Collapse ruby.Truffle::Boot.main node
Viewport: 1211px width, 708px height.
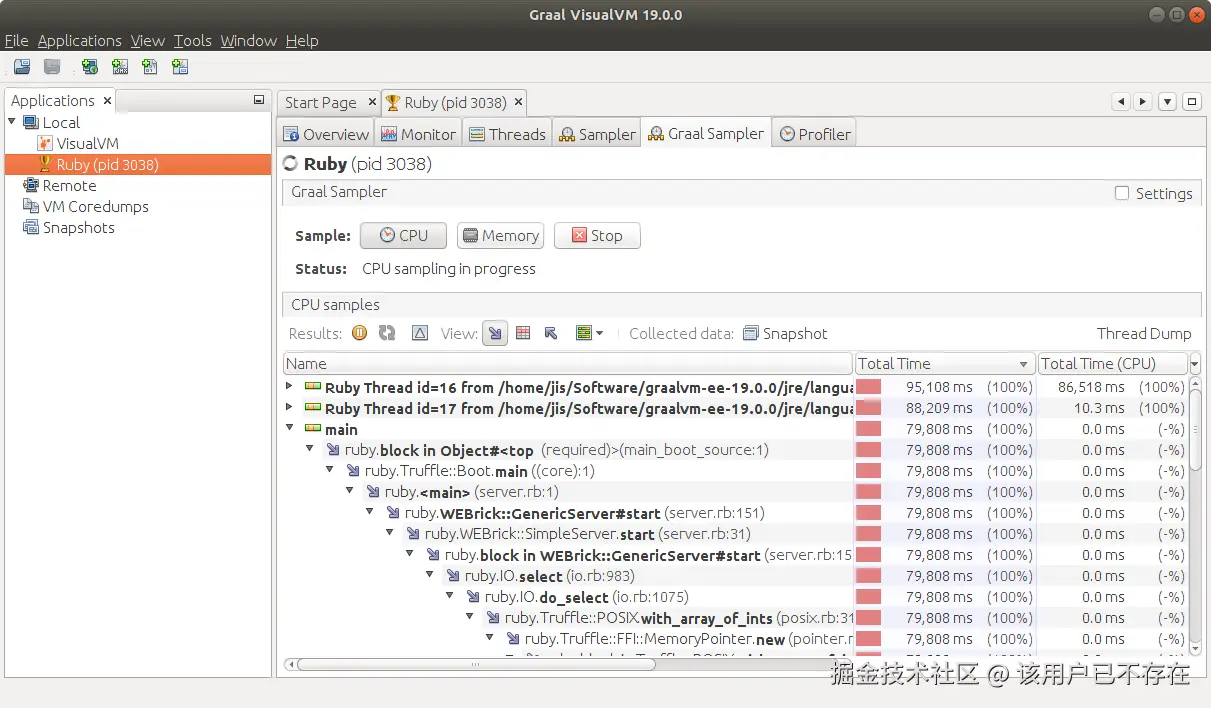pos(330,470)
